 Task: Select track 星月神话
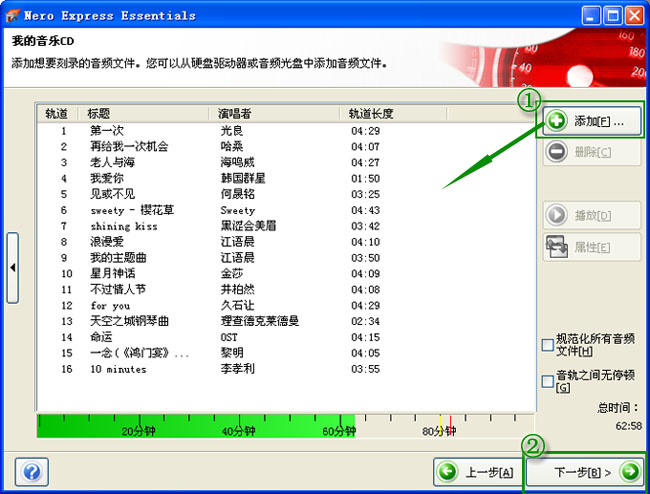[x=113, y=274]
